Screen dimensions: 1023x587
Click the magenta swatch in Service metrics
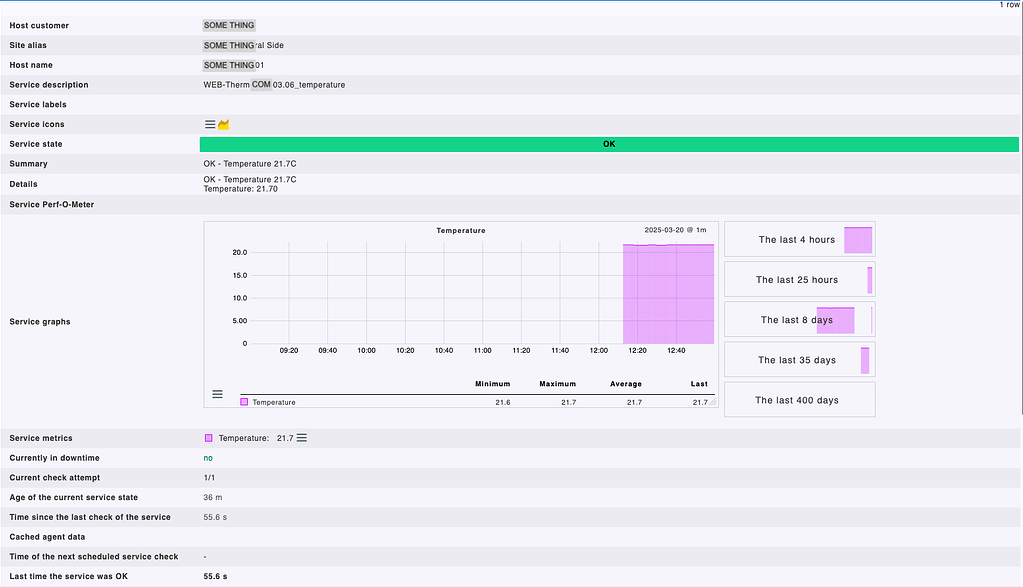tap(209, 438)
